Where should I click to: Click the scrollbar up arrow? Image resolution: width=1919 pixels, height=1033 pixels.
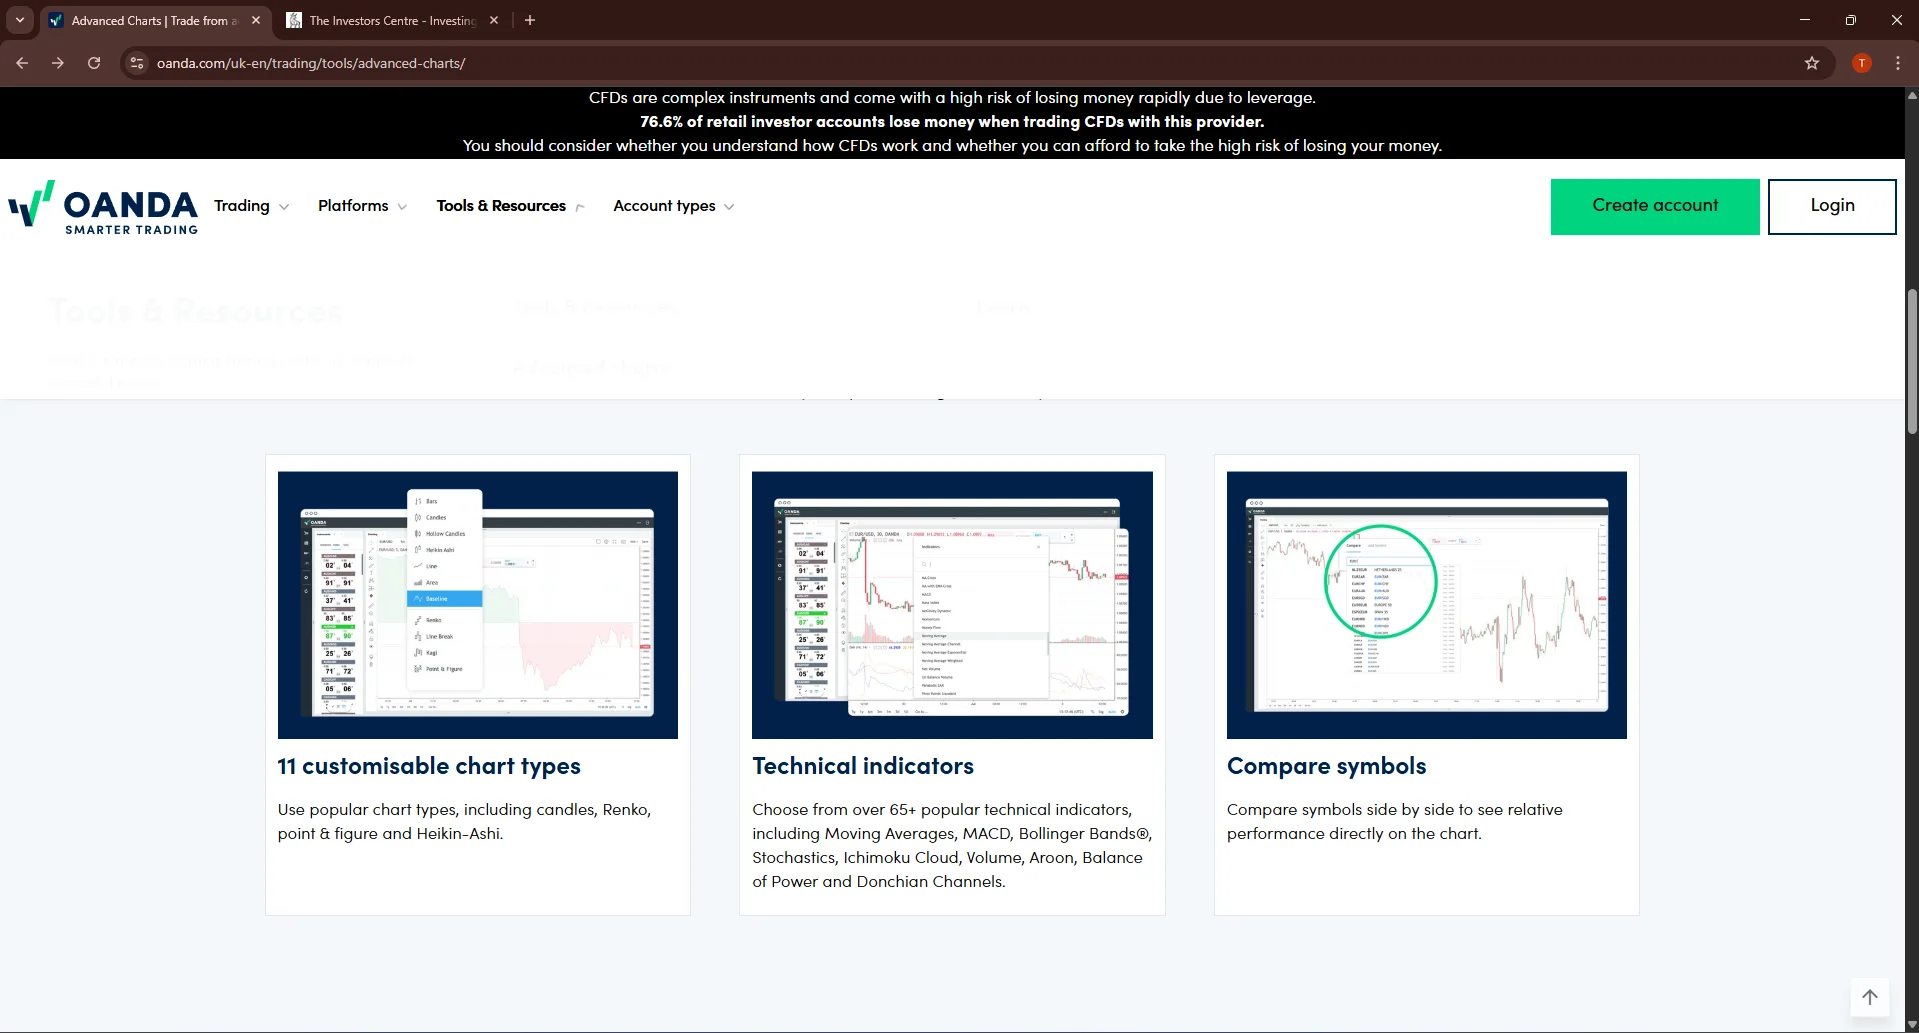(1912, 96)
